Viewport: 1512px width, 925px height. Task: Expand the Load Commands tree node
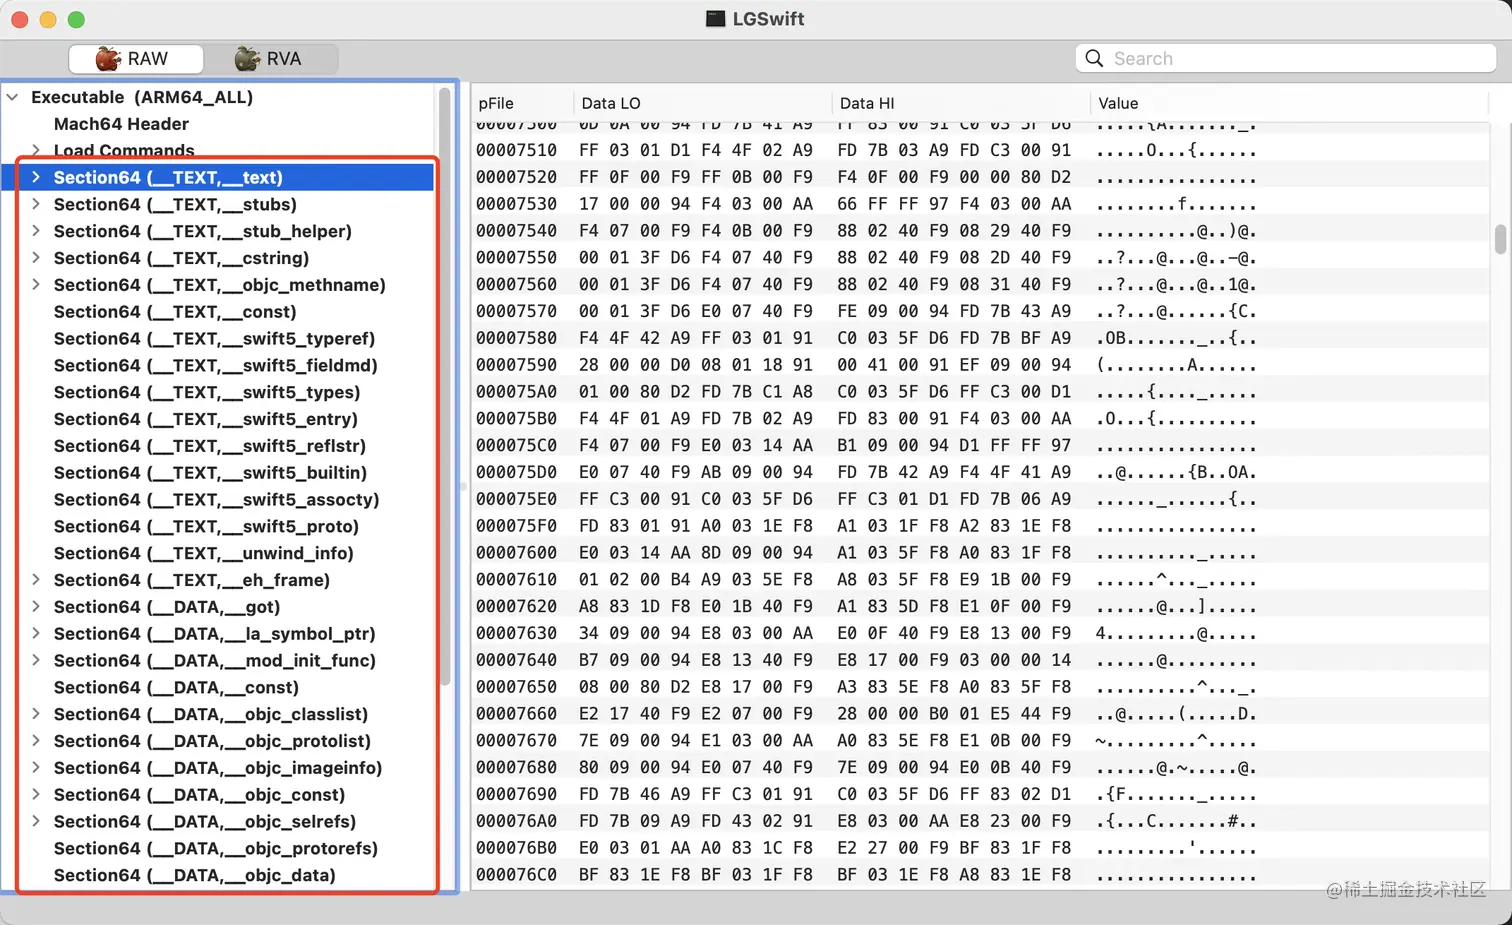[36, 151]
